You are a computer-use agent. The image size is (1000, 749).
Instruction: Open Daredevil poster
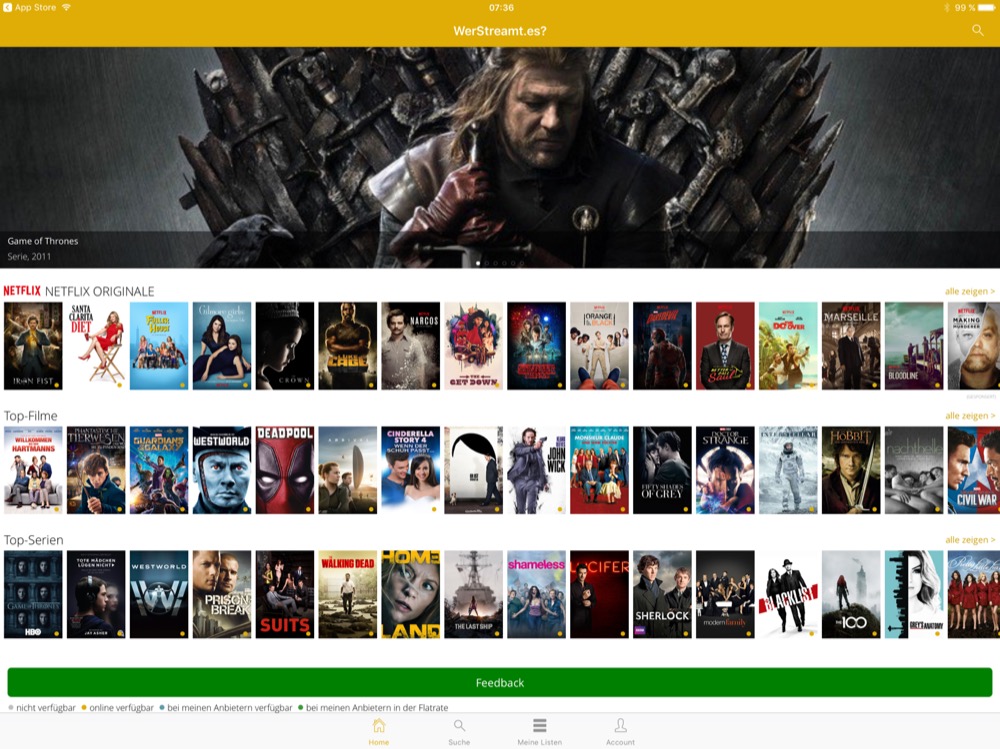pos(663,346)
